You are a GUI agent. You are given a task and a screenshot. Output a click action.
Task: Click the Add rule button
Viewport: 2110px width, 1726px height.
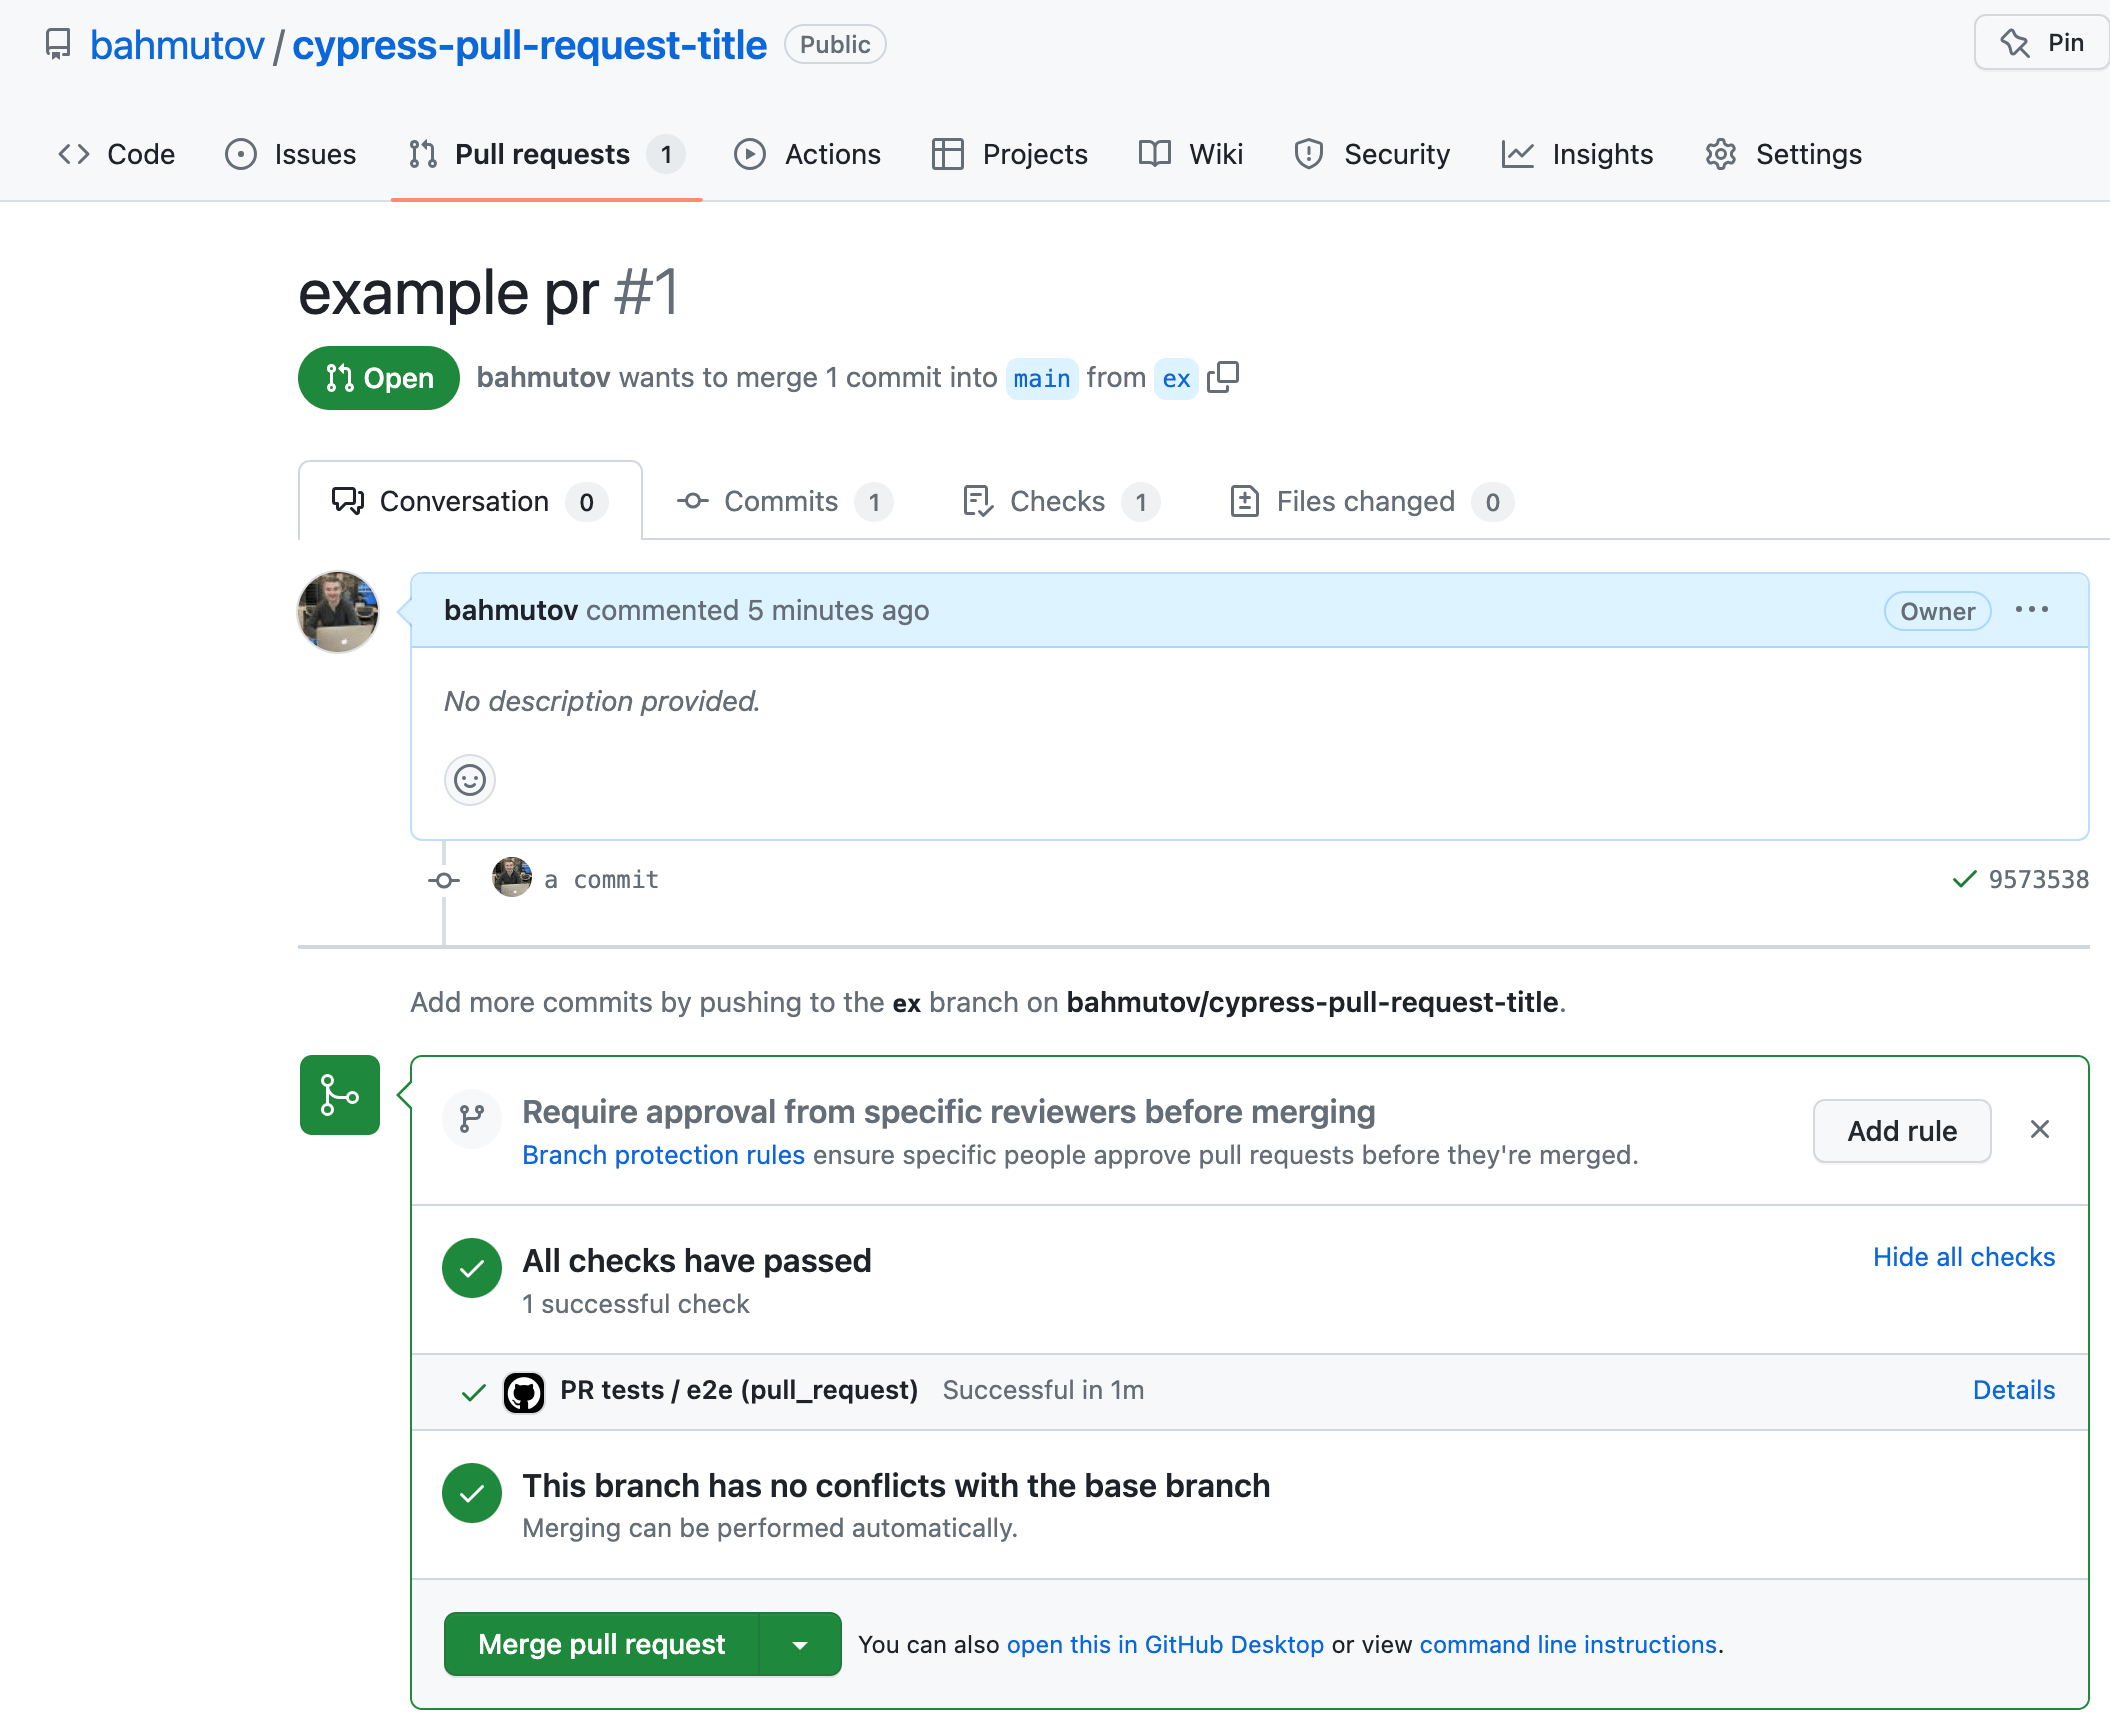[x=1903, y=1128]
